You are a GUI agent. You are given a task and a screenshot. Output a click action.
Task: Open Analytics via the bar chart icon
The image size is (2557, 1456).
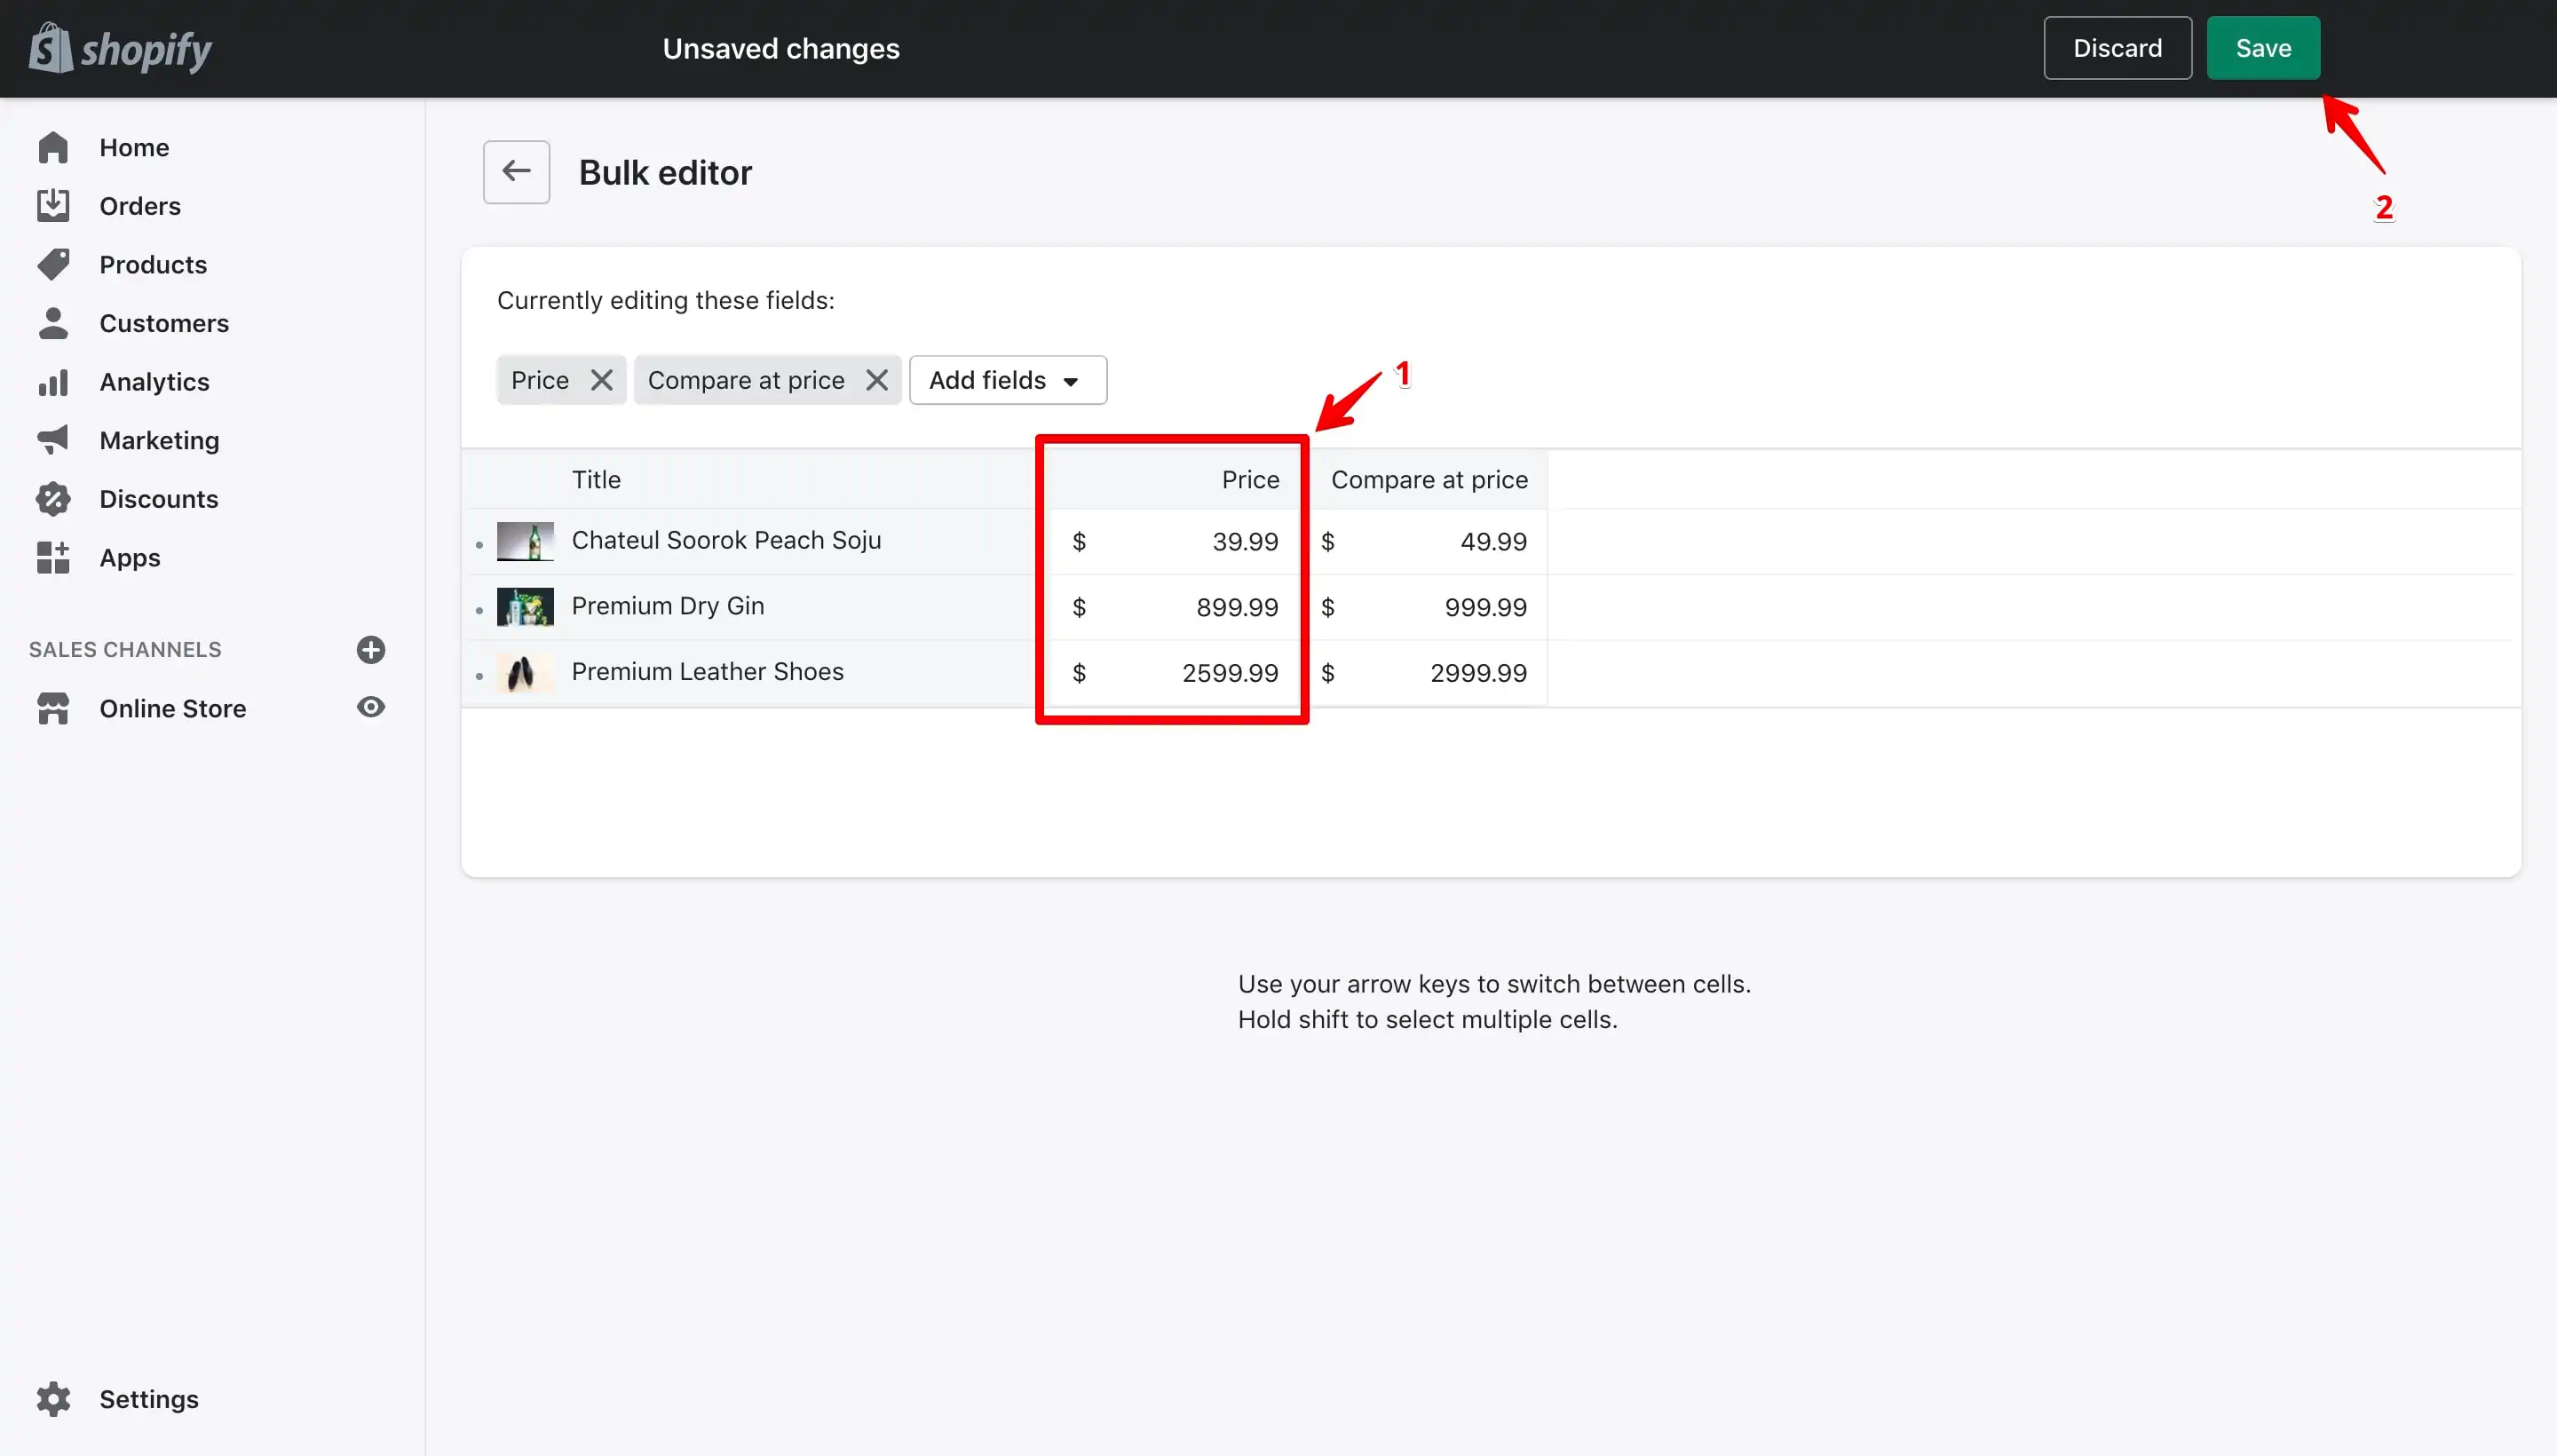53,382
